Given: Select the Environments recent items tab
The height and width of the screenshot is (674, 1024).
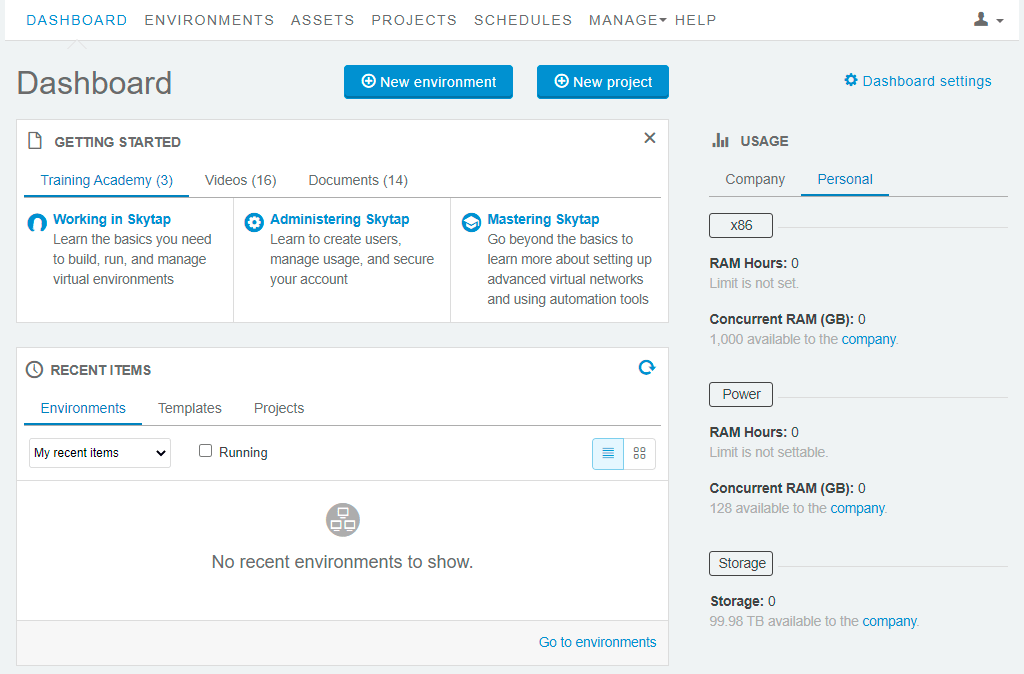Looking at the screenshot, I should pyautogui.click(x=83, y=408).
